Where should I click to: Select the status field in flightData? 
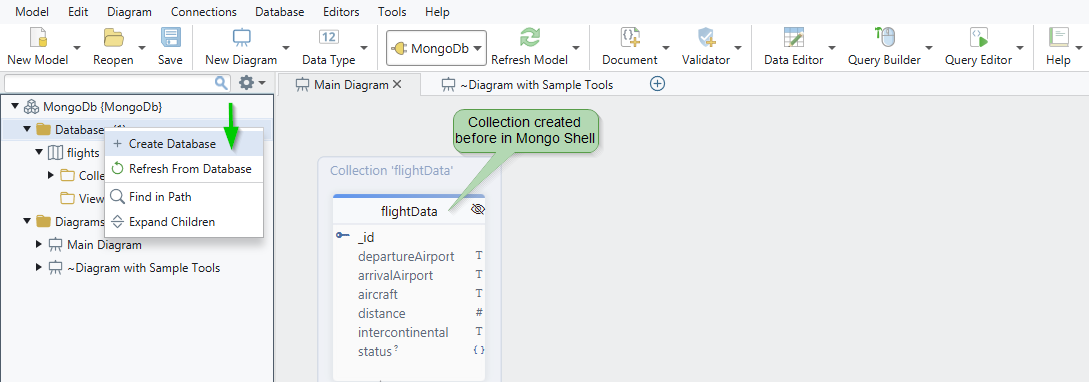(375, 351)
